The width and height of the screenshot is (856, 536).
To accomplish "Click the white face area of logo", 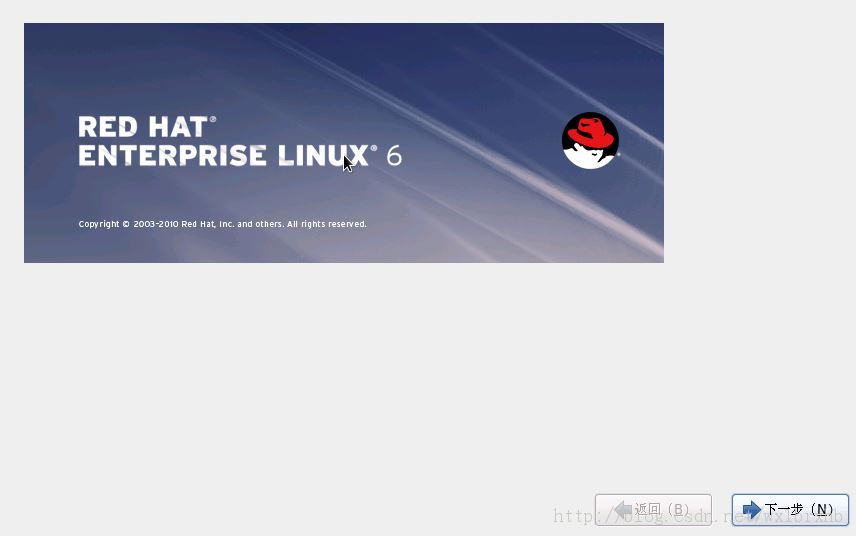I will pyautogui.click(x=590, y=158).
